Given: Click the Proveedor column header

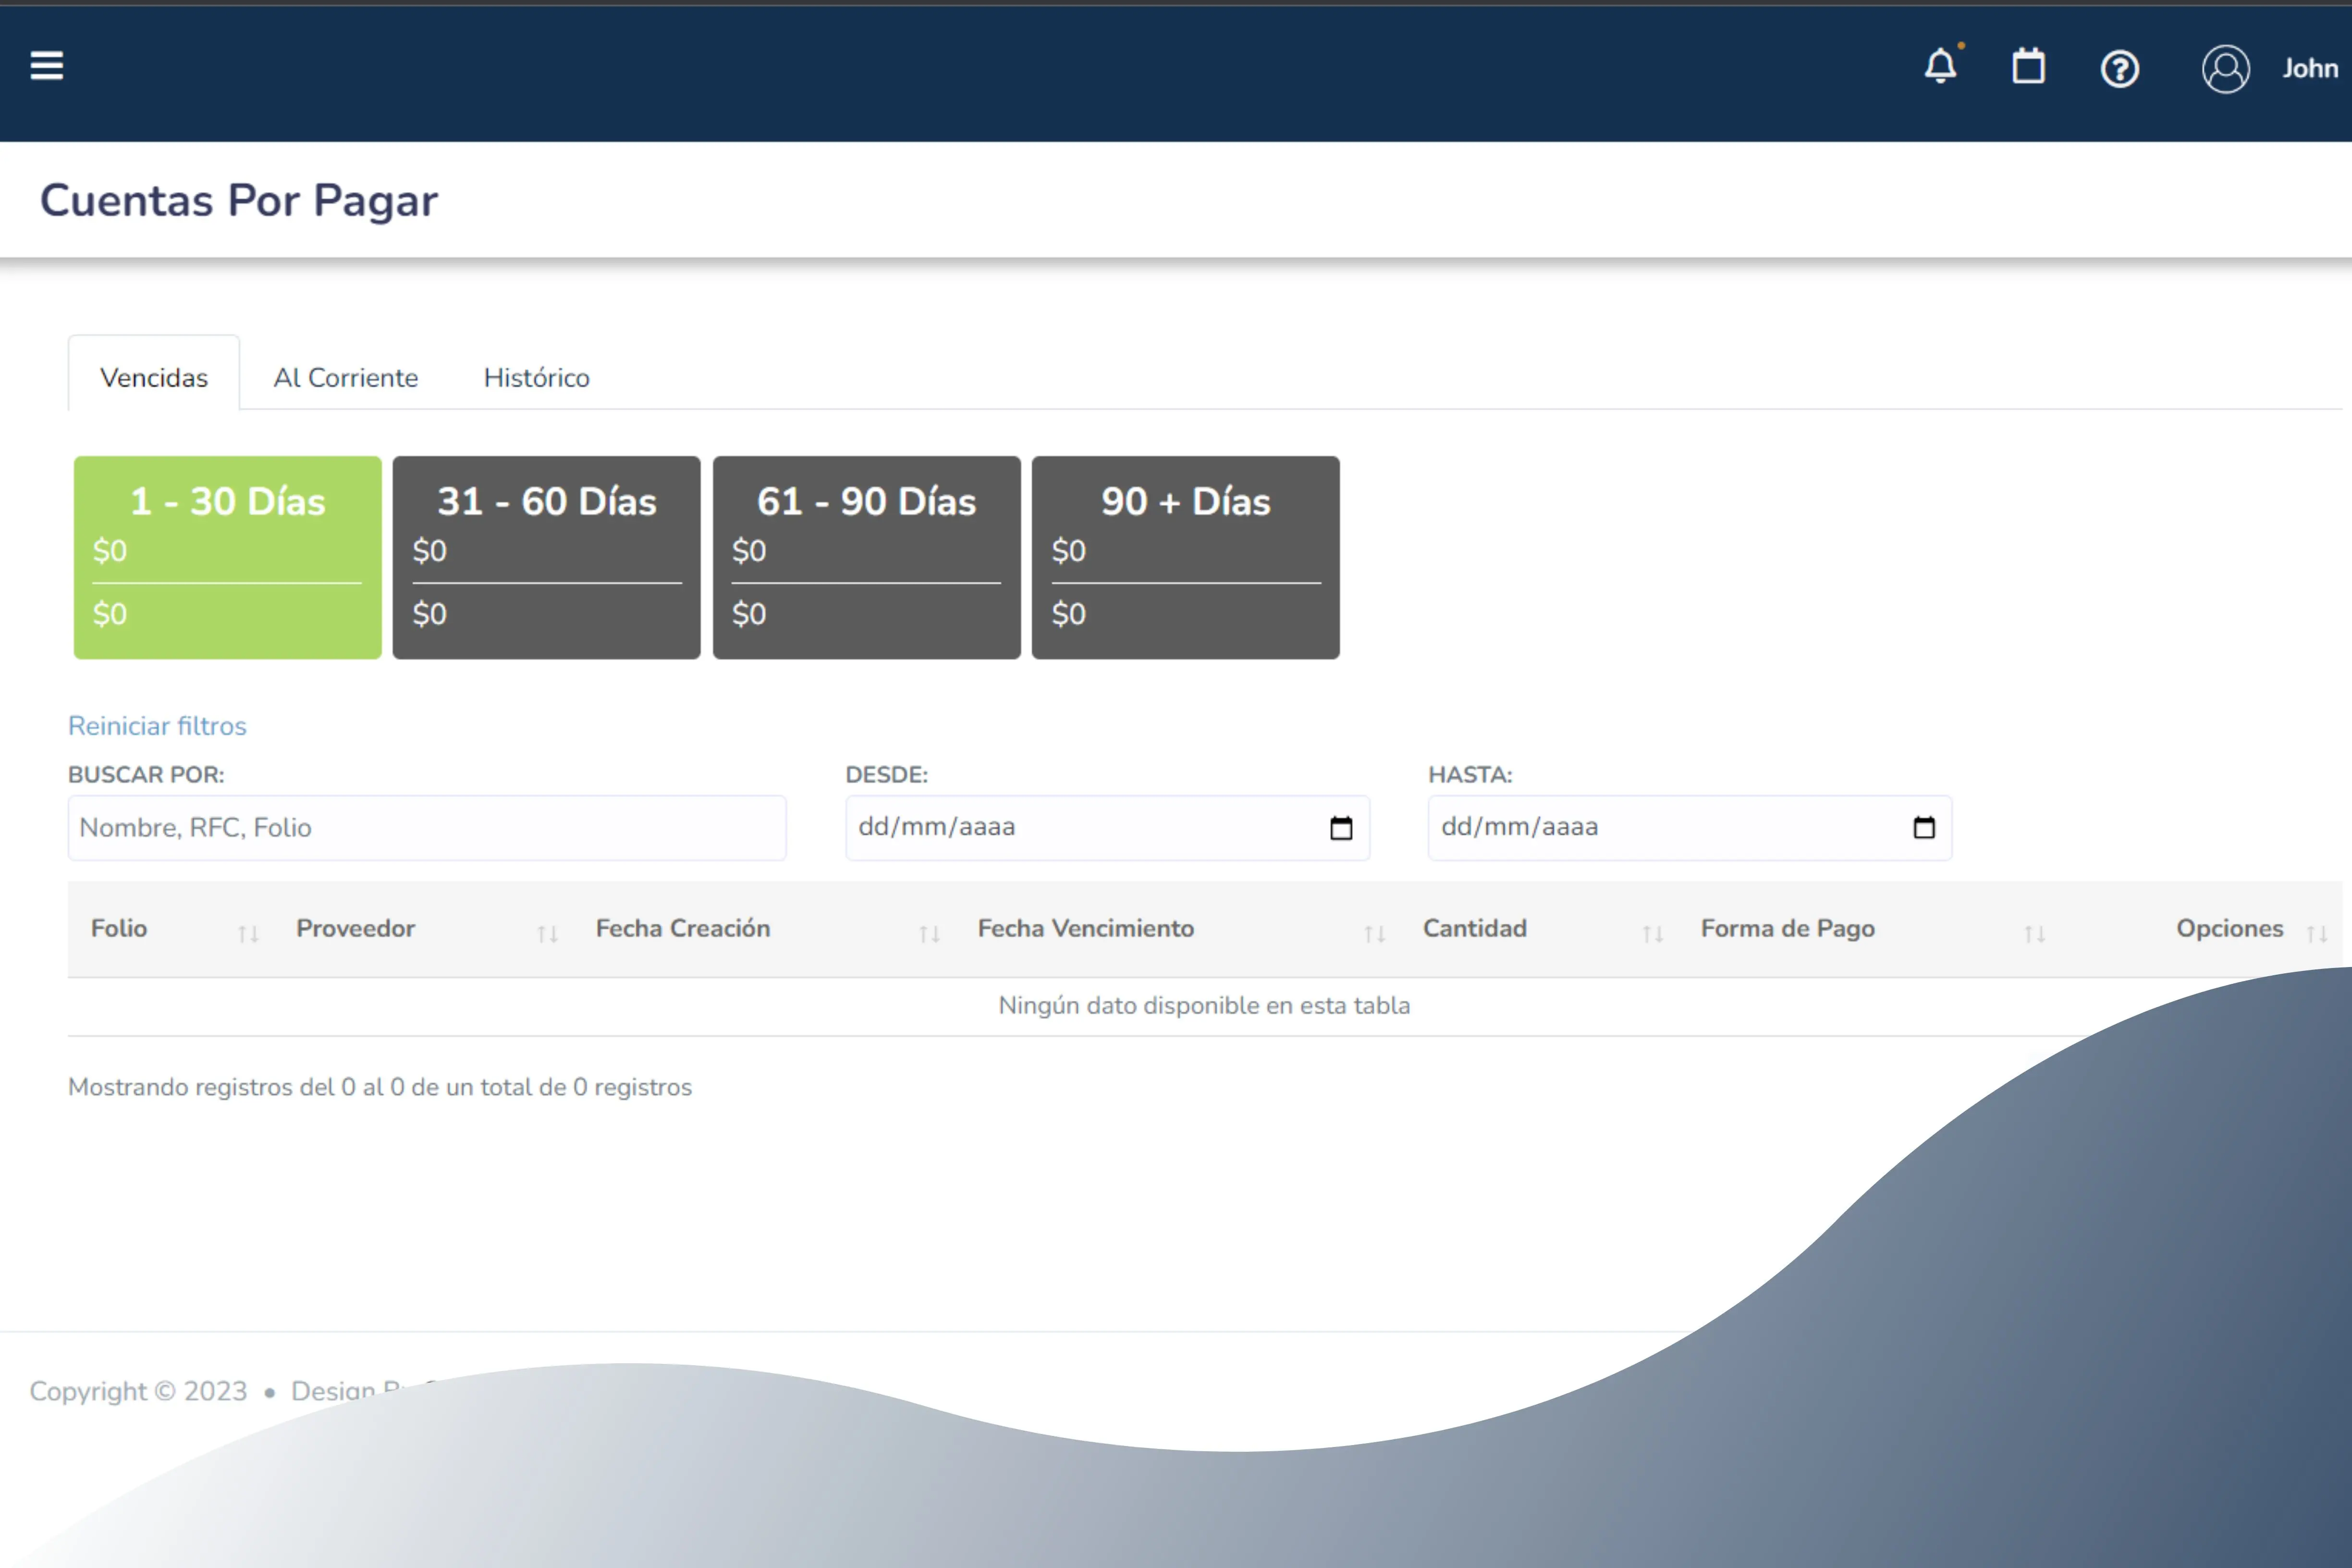Looking at the screenshot, I should point(355,928).
